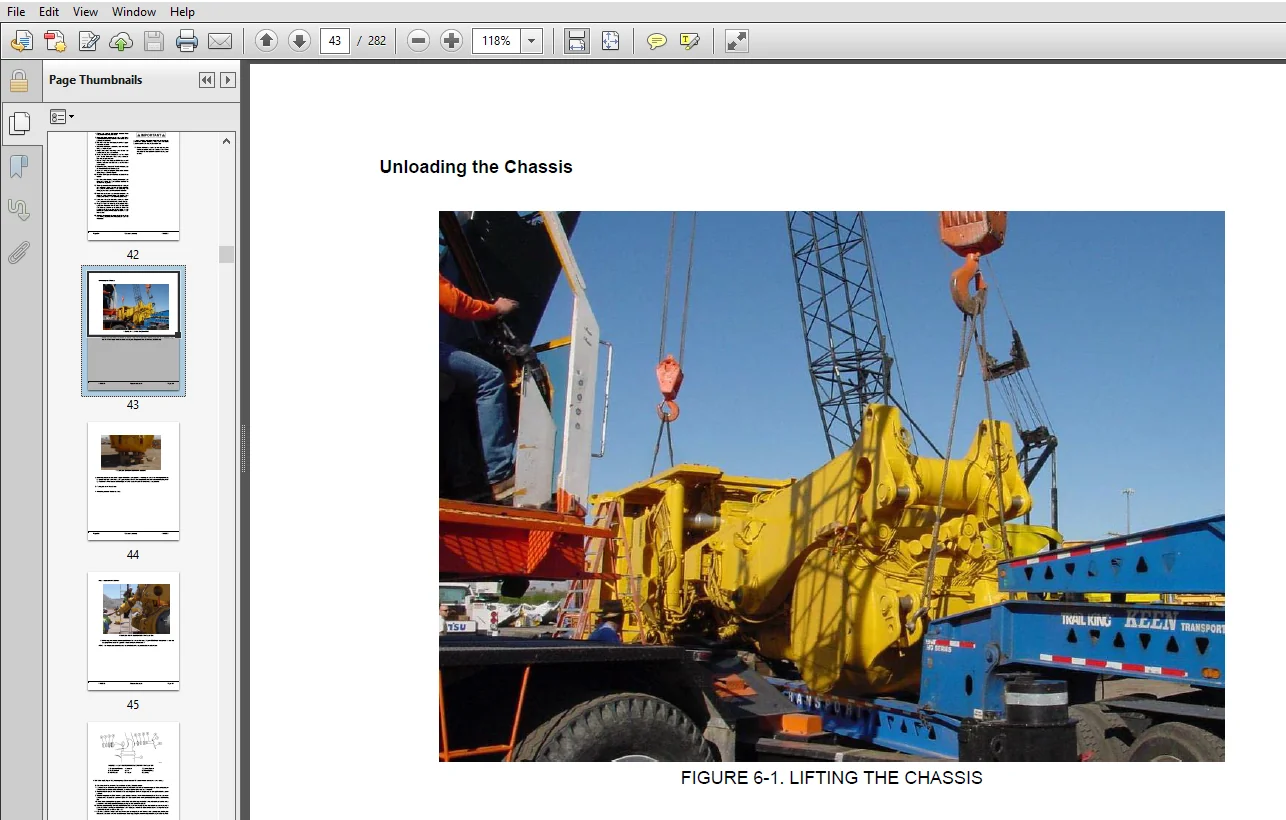Screen dimensions: 1286x820
Task: Select page 44 thumbnail
Action: click(x=133, y=481)
